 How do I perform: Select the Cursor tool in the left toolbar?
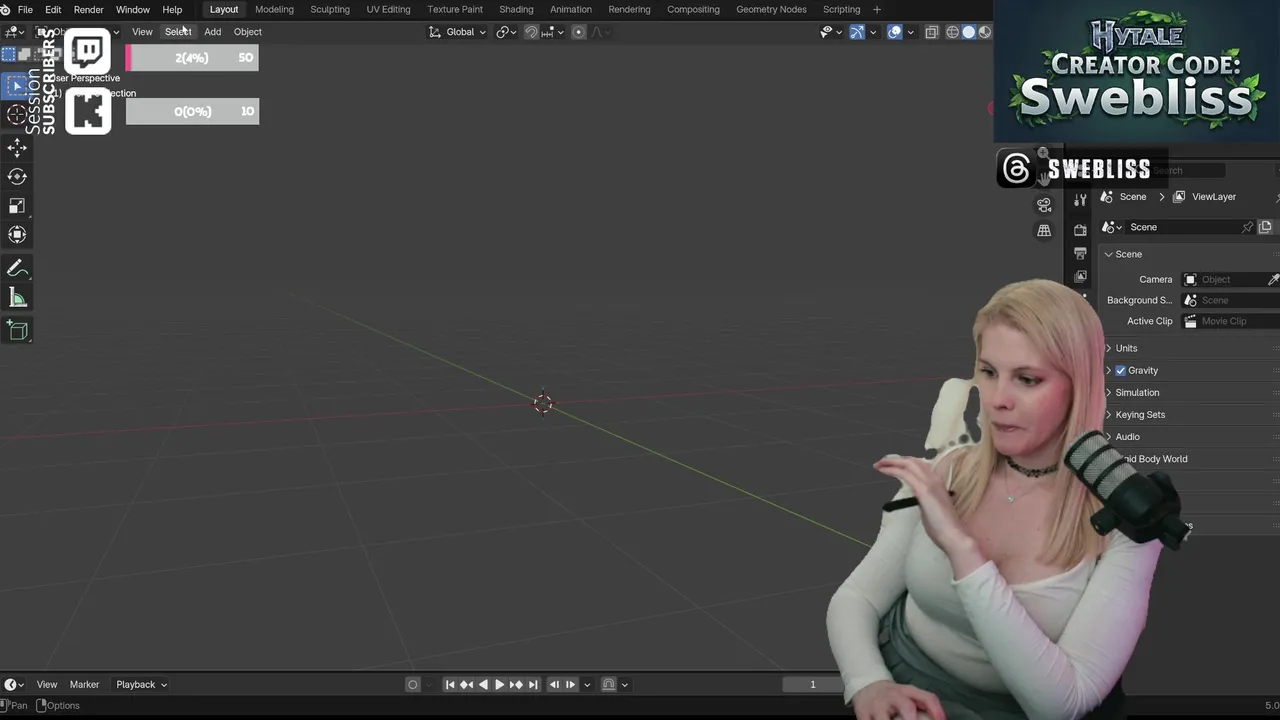click(x=17, y=115)
